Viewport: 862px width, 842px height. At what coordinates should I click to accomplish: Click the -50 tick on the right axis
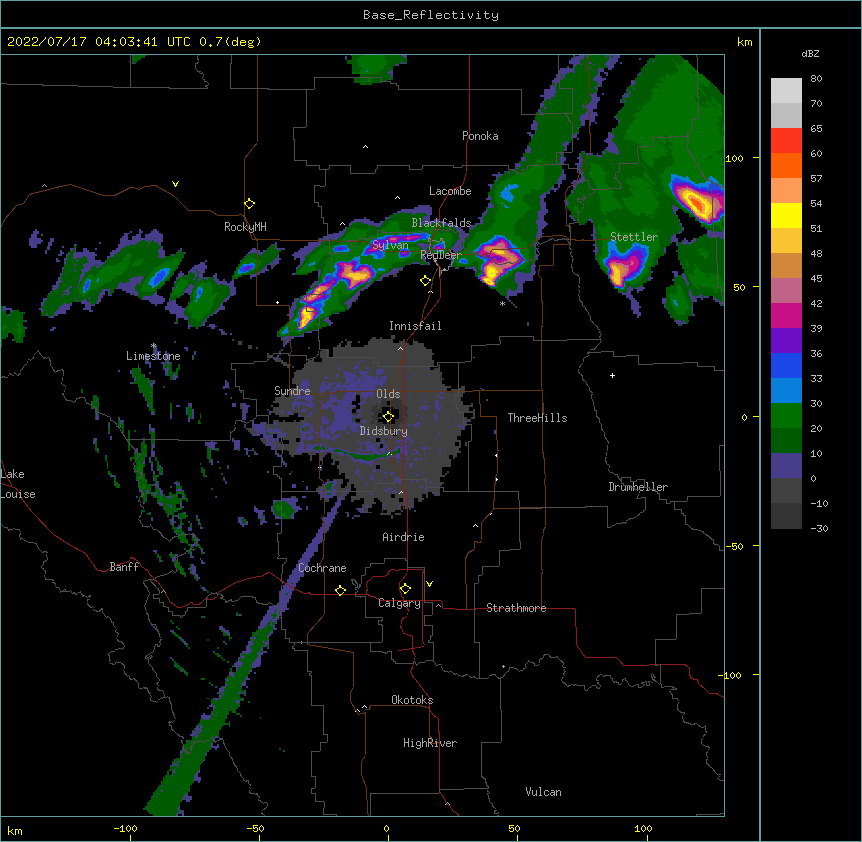click(x=734, y=546)
